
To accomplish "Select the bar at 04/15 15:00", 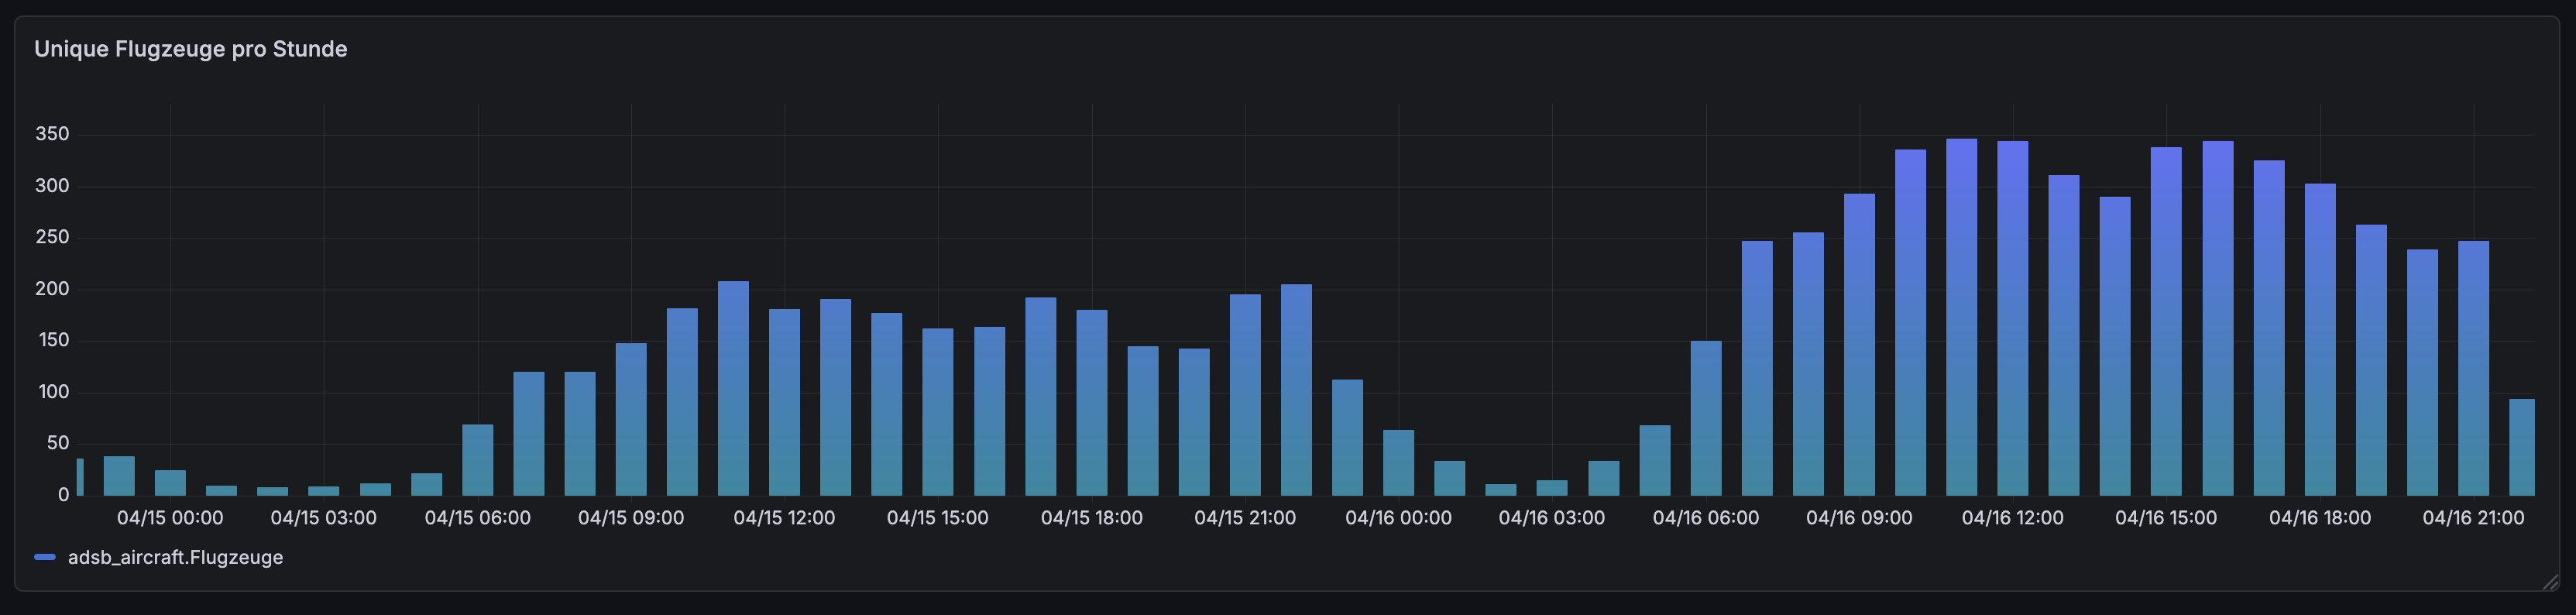I will click(938, 412).
